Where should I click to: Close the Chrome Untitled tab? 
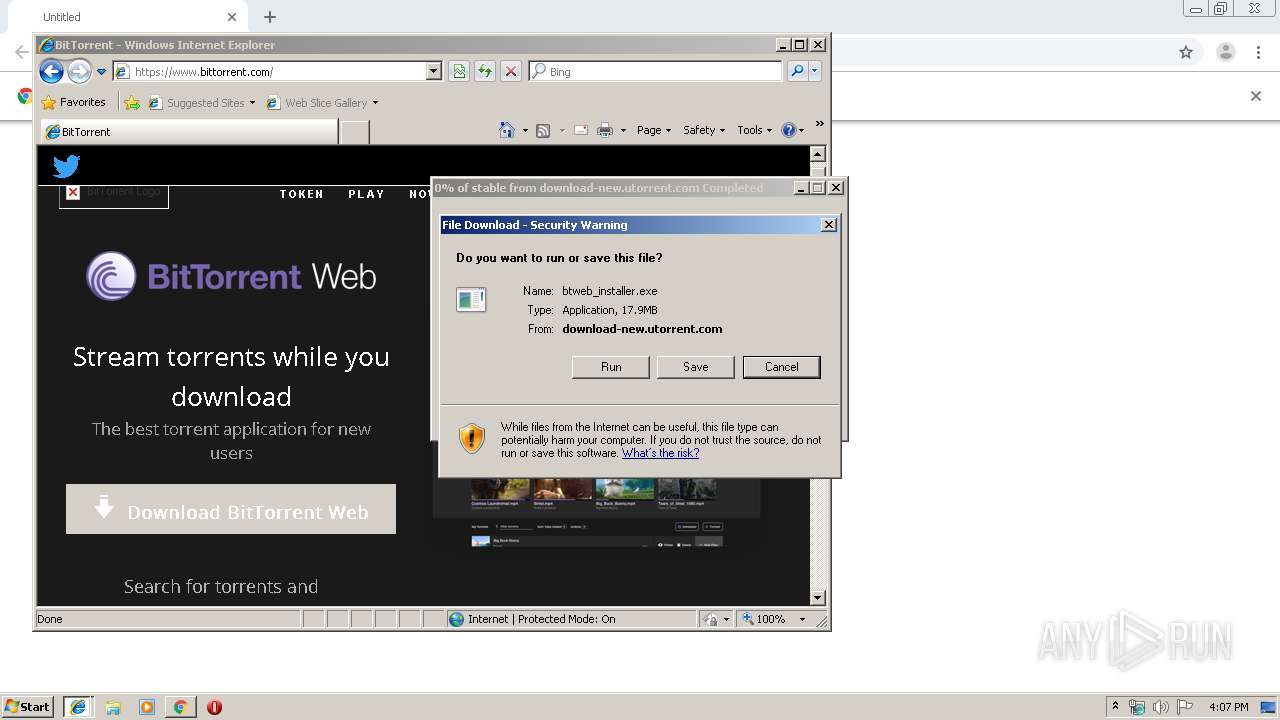pyautogui.click(x=232, y=17)
